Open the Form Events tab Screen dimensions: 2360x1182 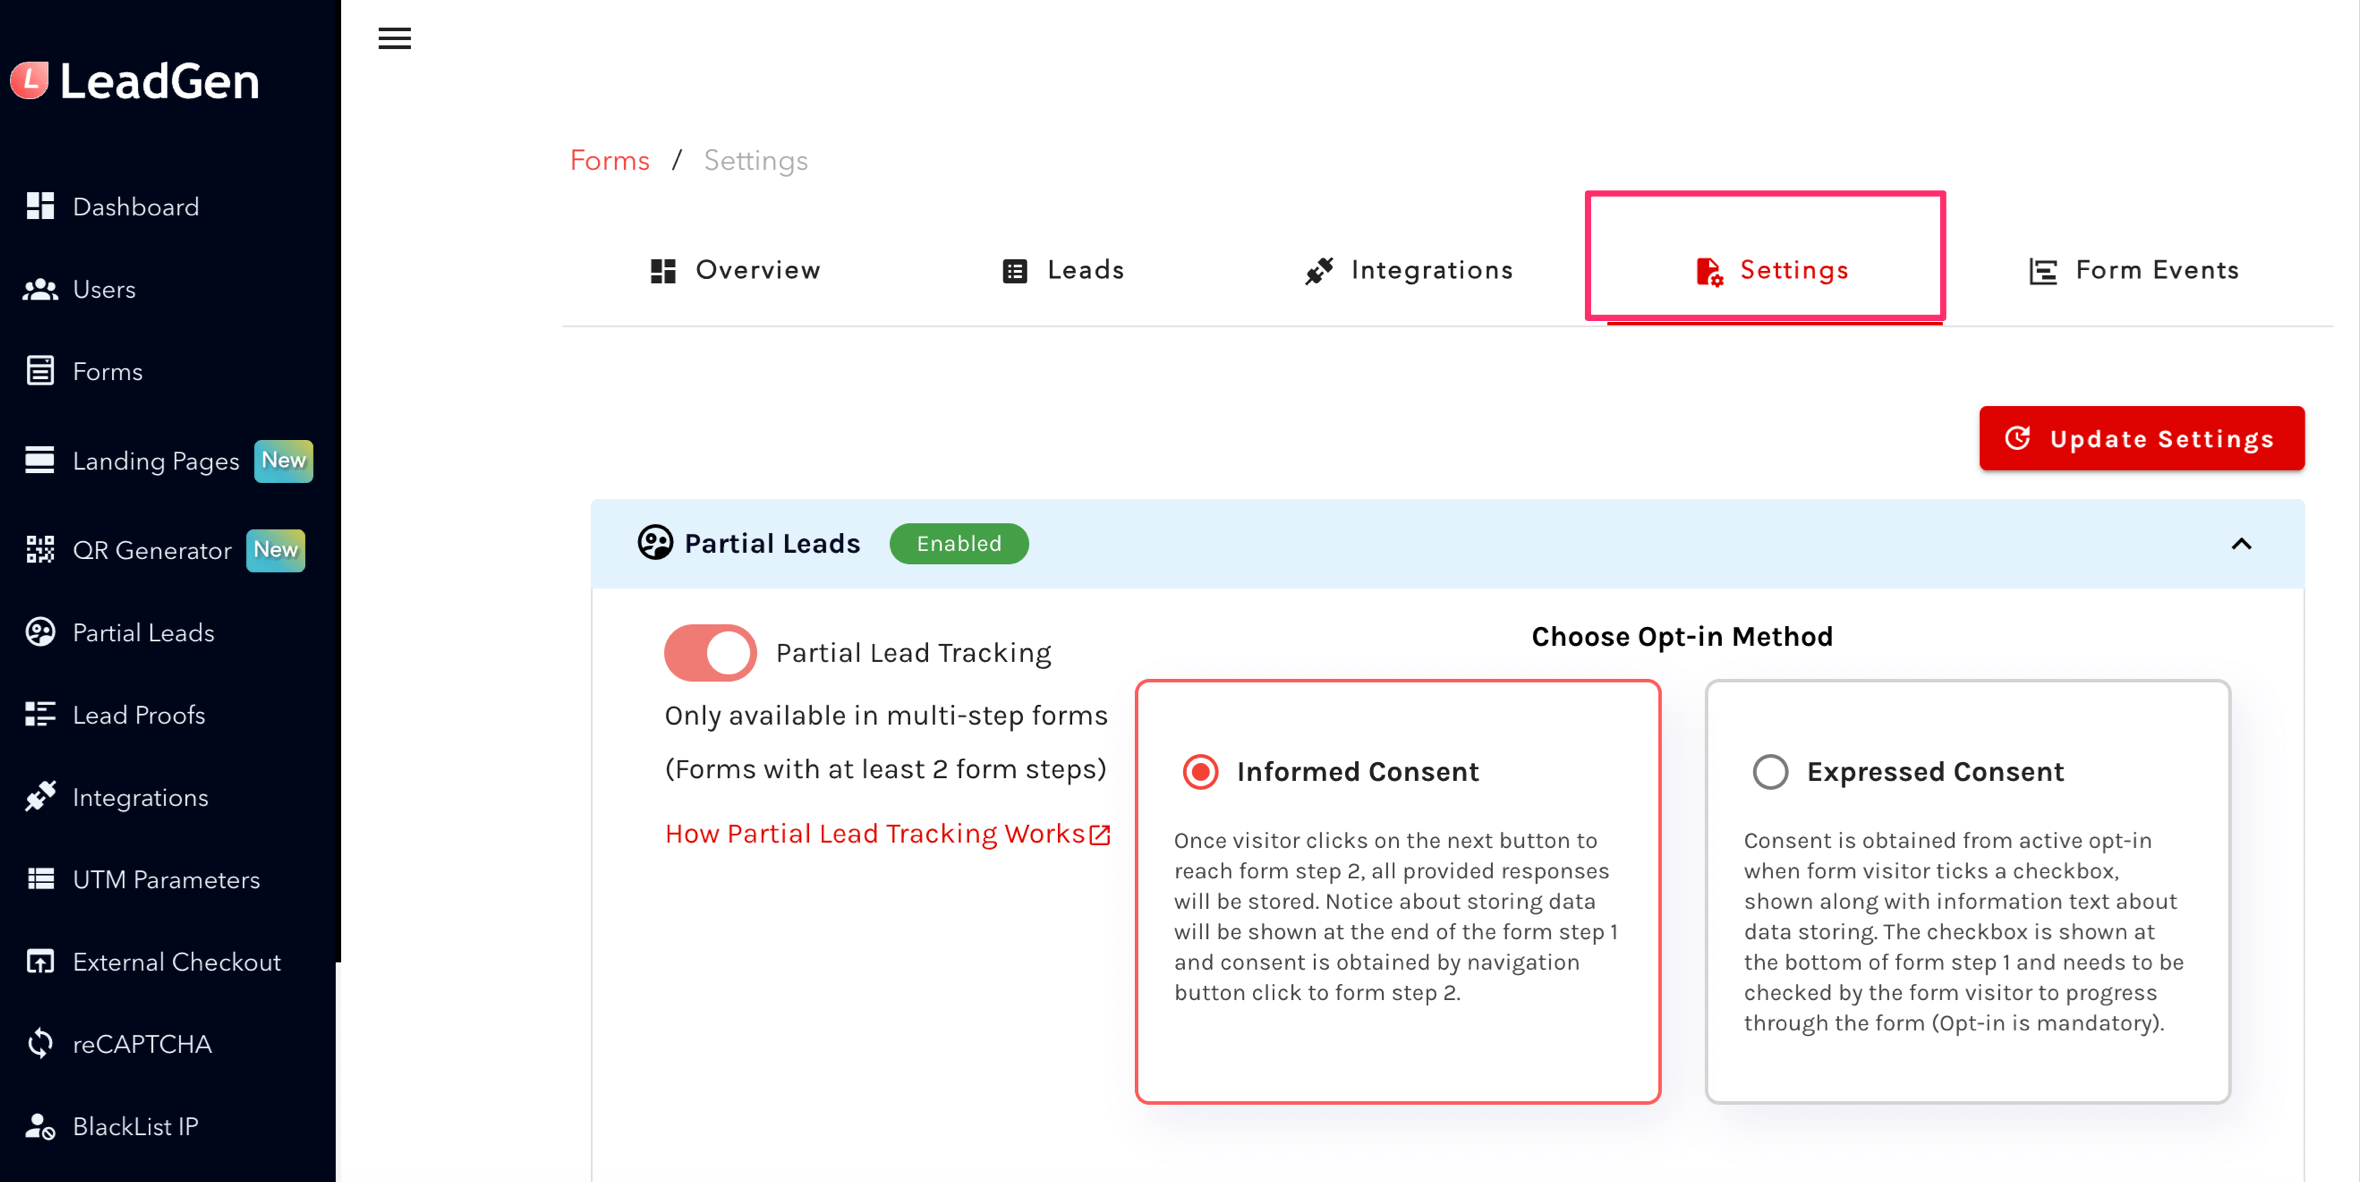point(2134,270)
